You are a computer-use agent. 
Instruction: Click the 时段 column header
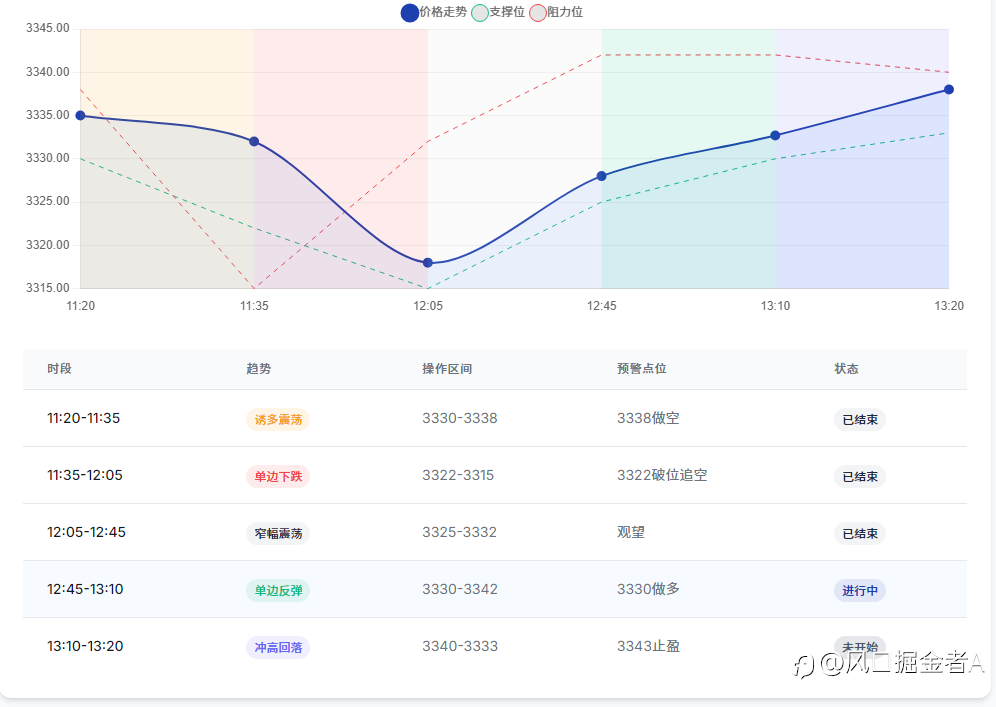pyautogui.click(x=59, y=369)
